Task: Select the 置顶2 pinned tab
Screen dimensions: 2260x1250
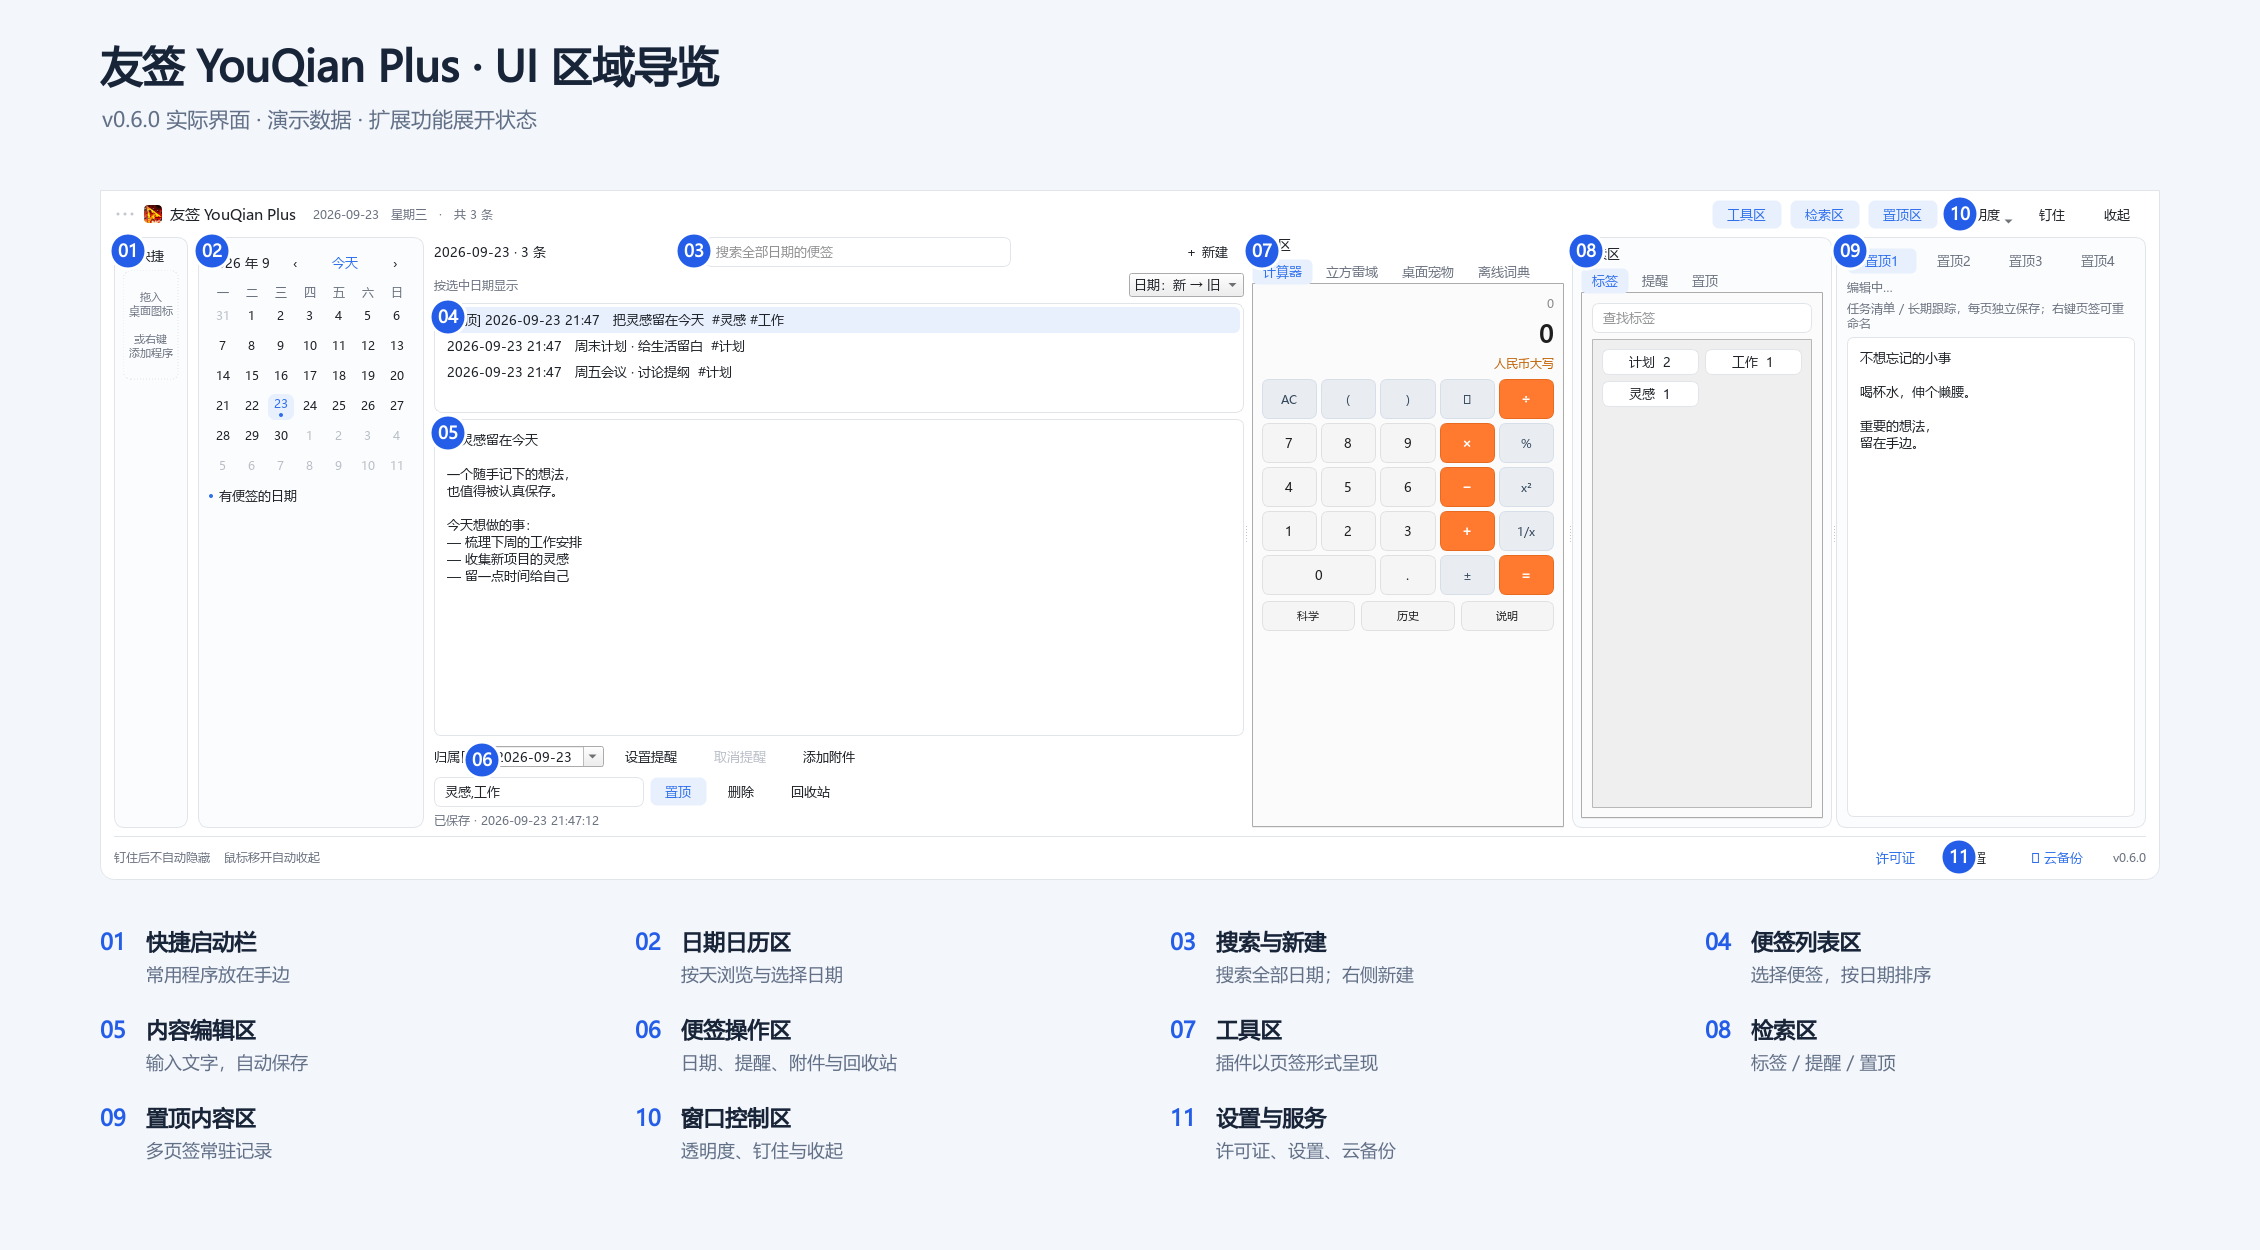Action: [1953, 261]
